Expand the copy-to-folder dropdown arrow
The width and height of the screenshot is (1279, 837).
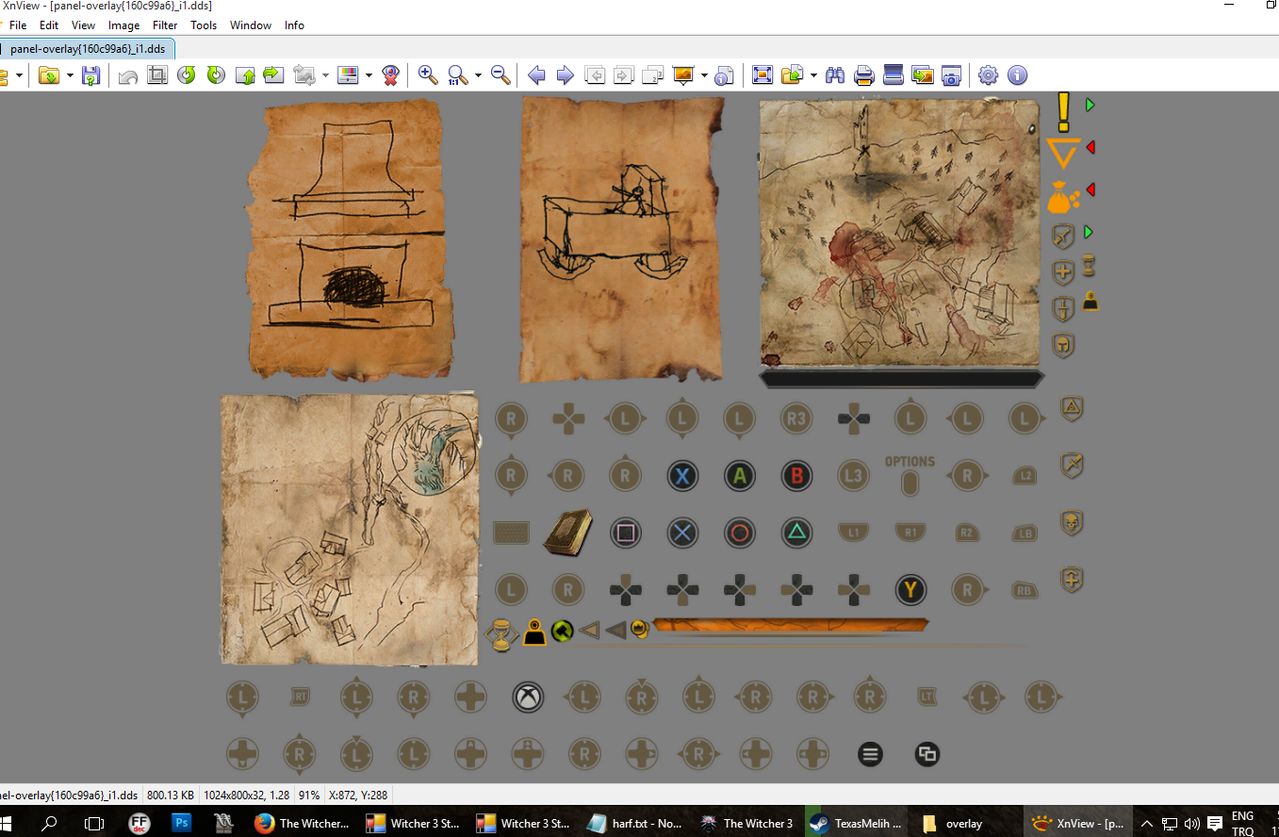[813, 75]
